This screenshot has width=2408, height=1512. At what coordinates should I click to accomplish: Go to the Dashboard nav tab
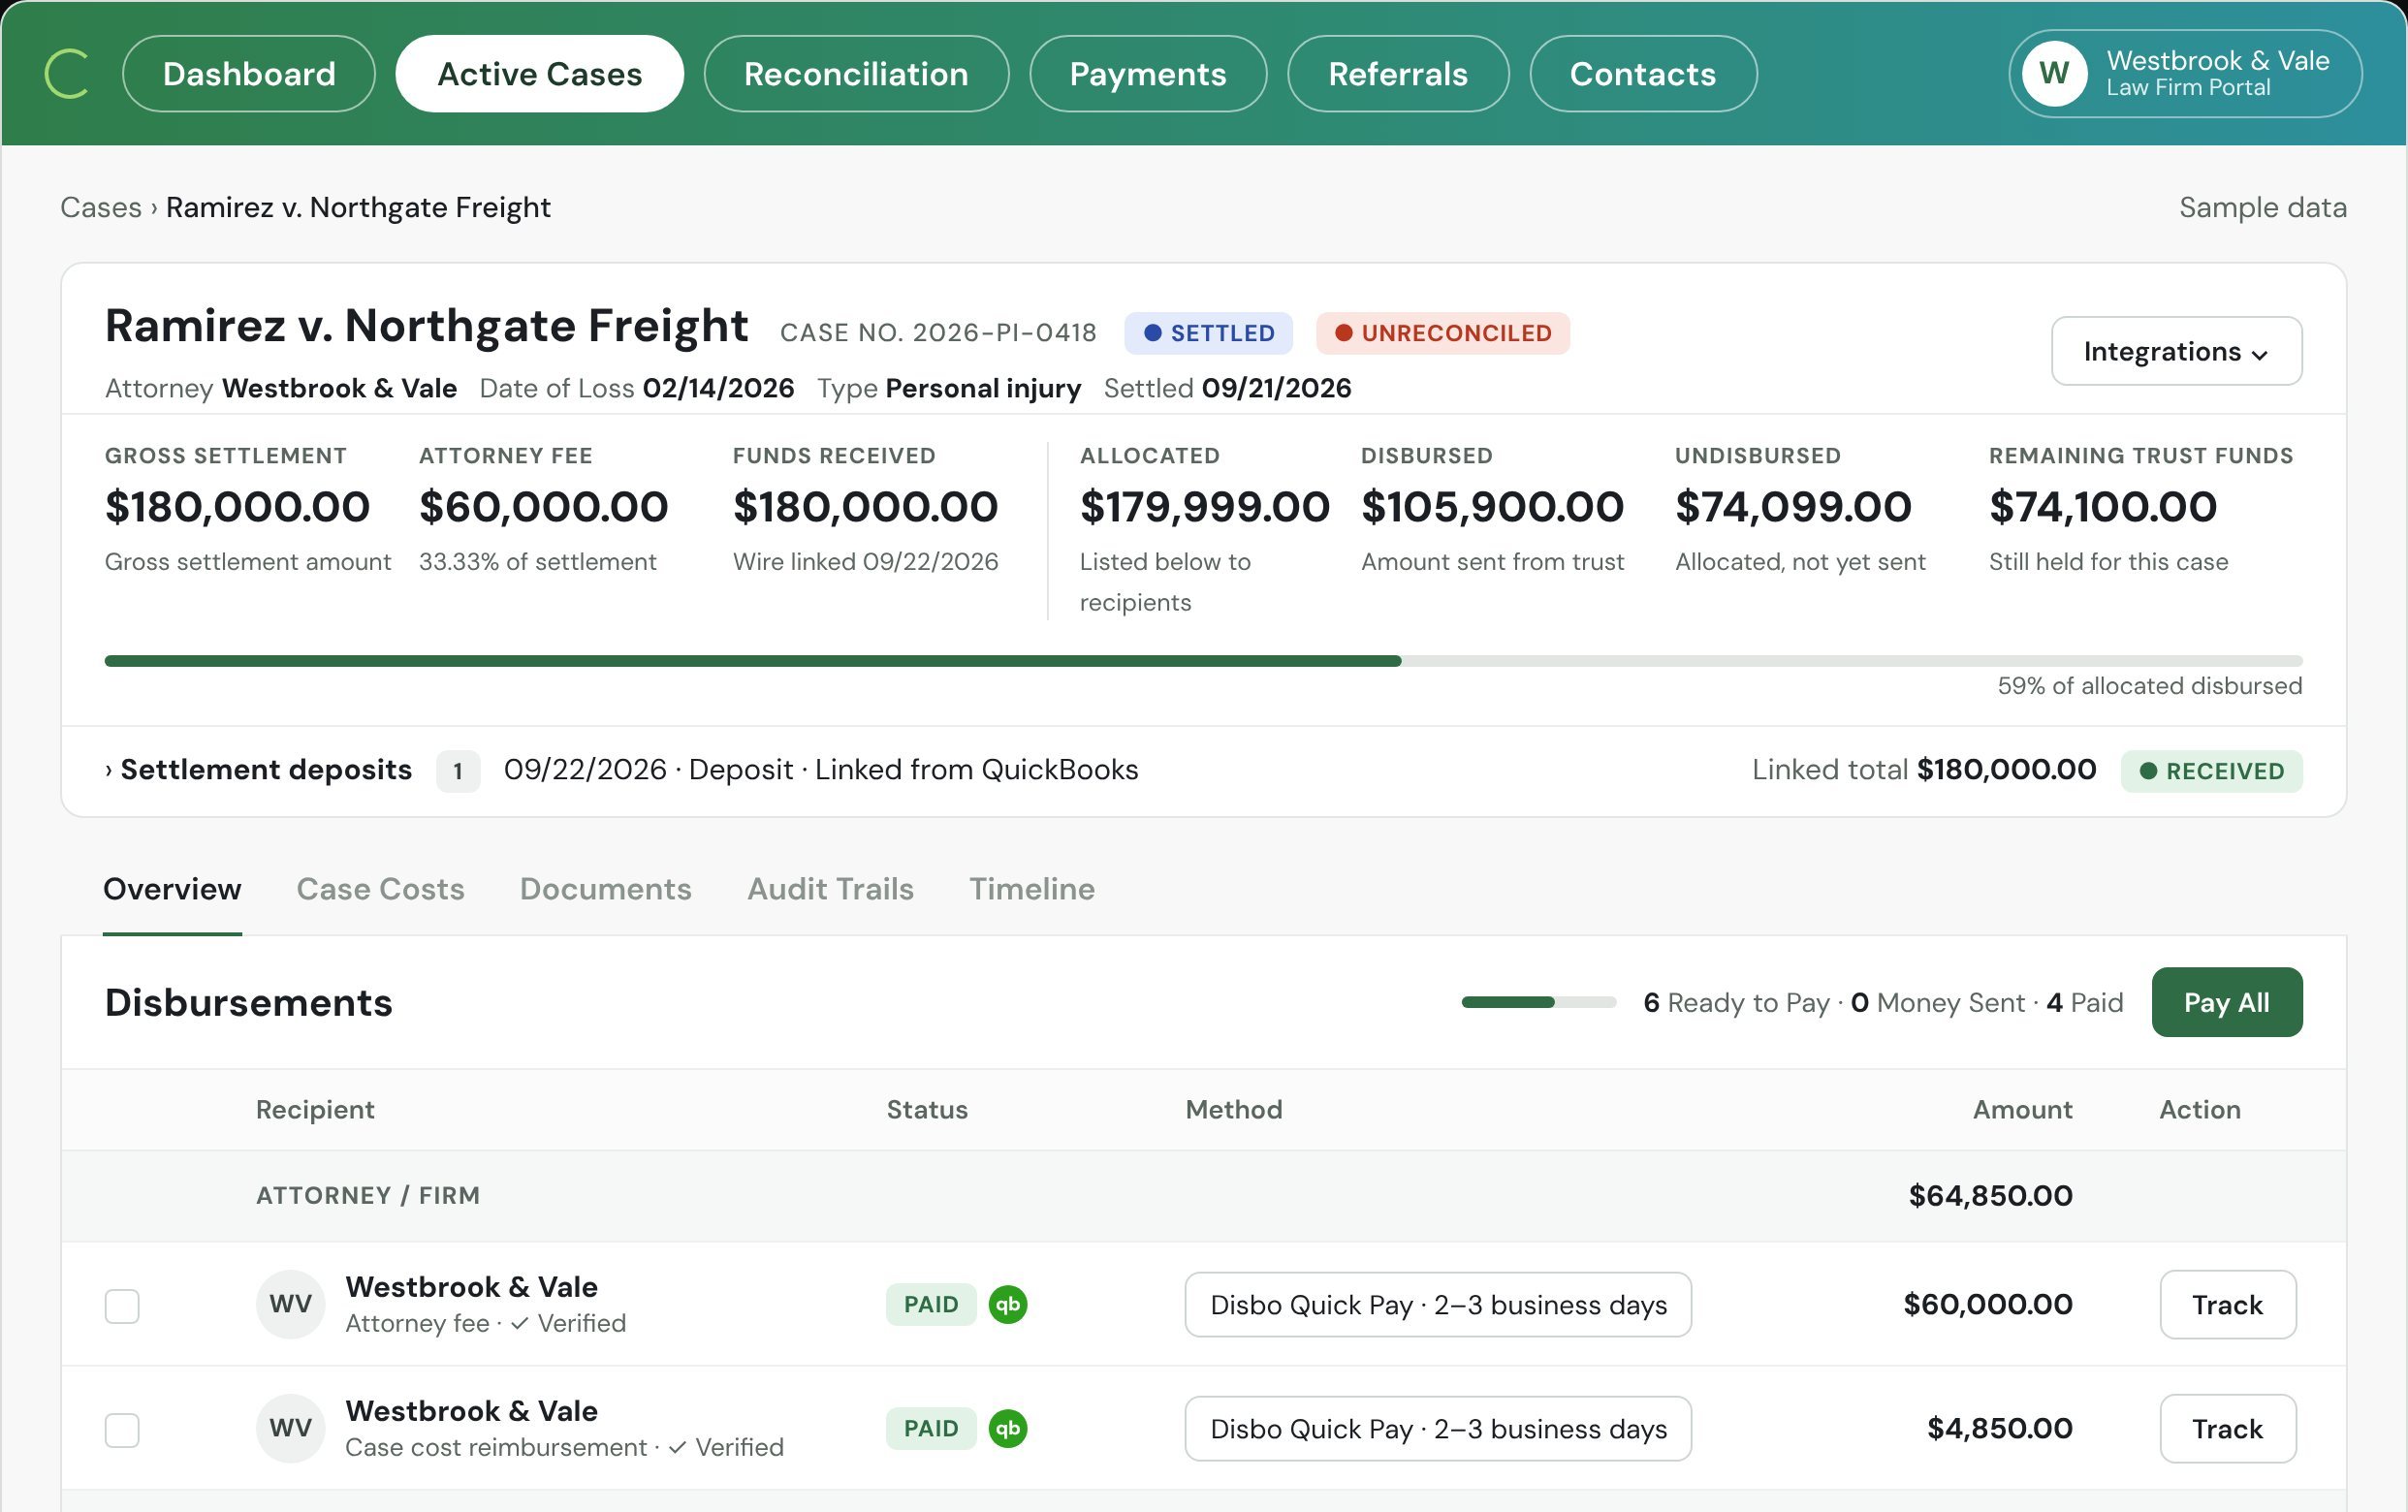click(x=249, y=73)
